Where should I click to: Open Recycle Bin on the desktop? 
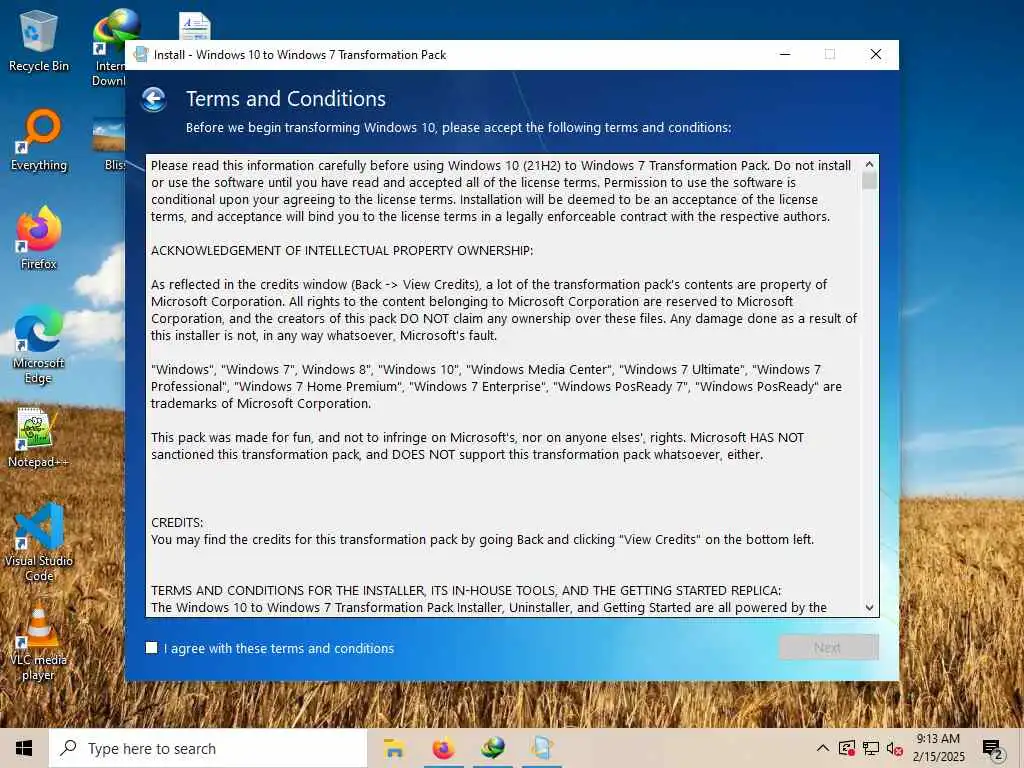point(39,40)
